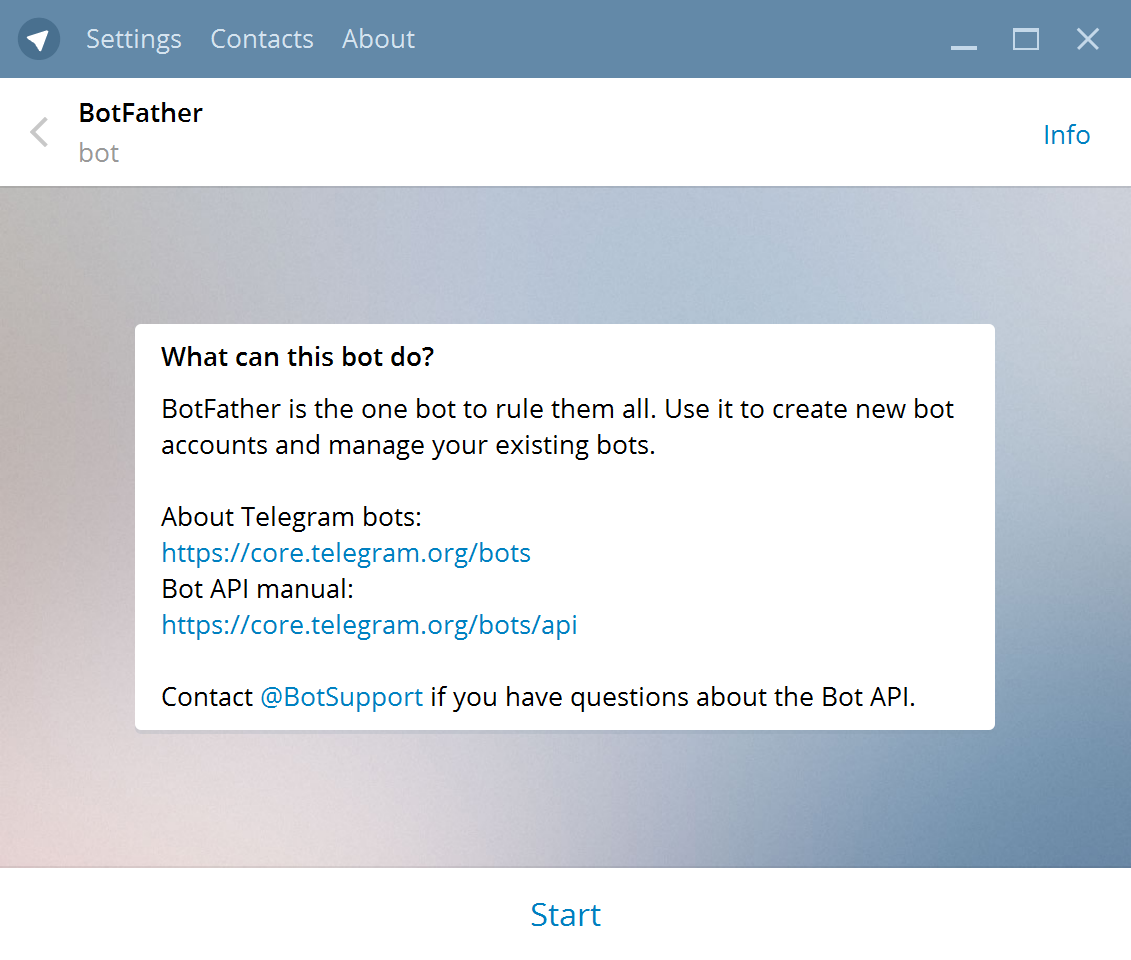Click the Telegram paper plane logo
Image resolution: width=1131 pixels, height=960 pixels.
(x=38, y=39)
